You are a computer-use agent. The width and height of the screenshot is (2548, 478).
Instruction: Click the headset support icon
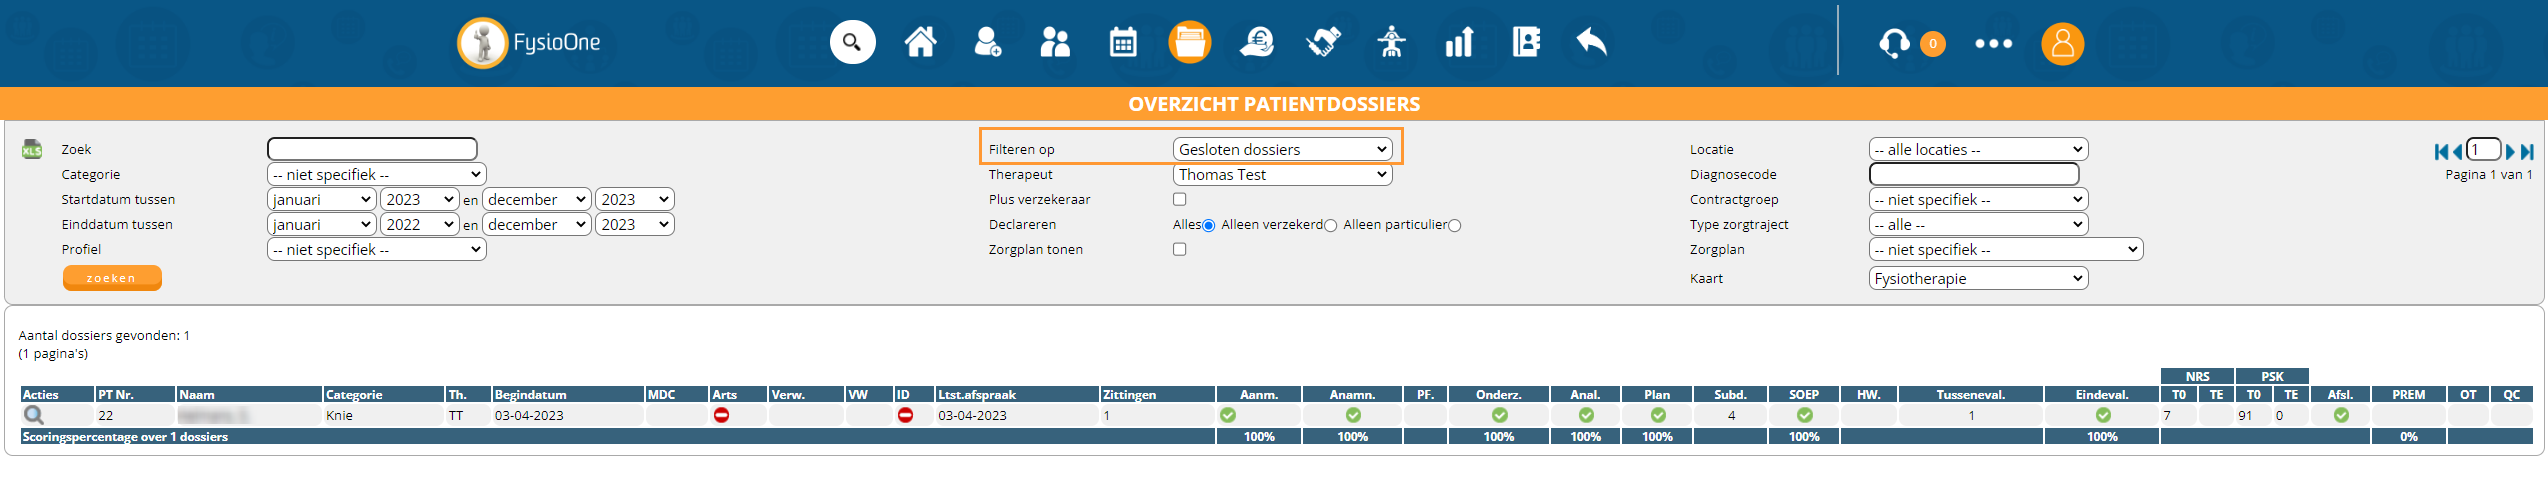pos(1894,44)
